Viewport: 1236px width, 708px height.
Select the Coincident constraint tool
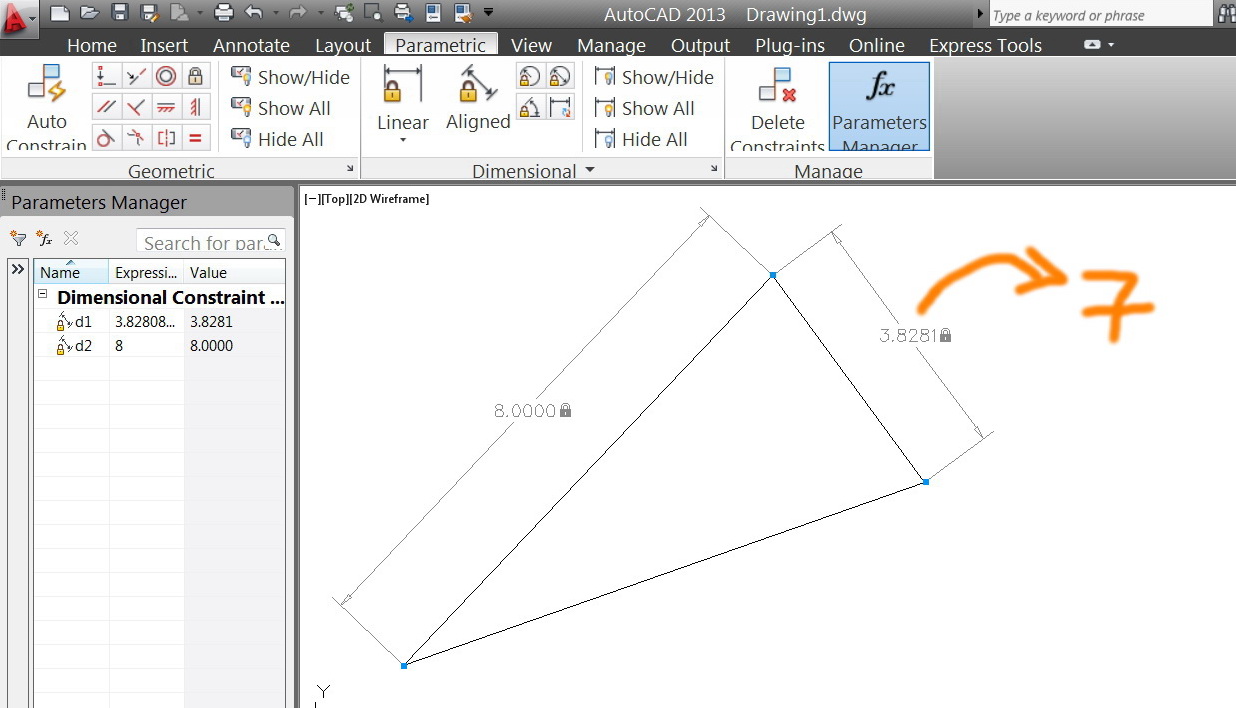pyautogui.click(x=105, y=76)
